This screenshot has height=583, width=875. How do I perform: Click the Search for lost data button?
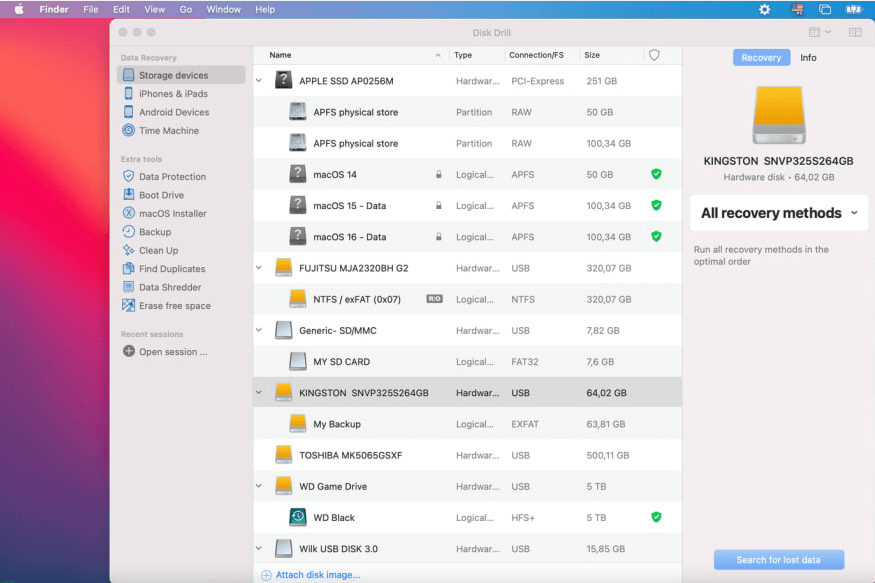click(778, 560)
